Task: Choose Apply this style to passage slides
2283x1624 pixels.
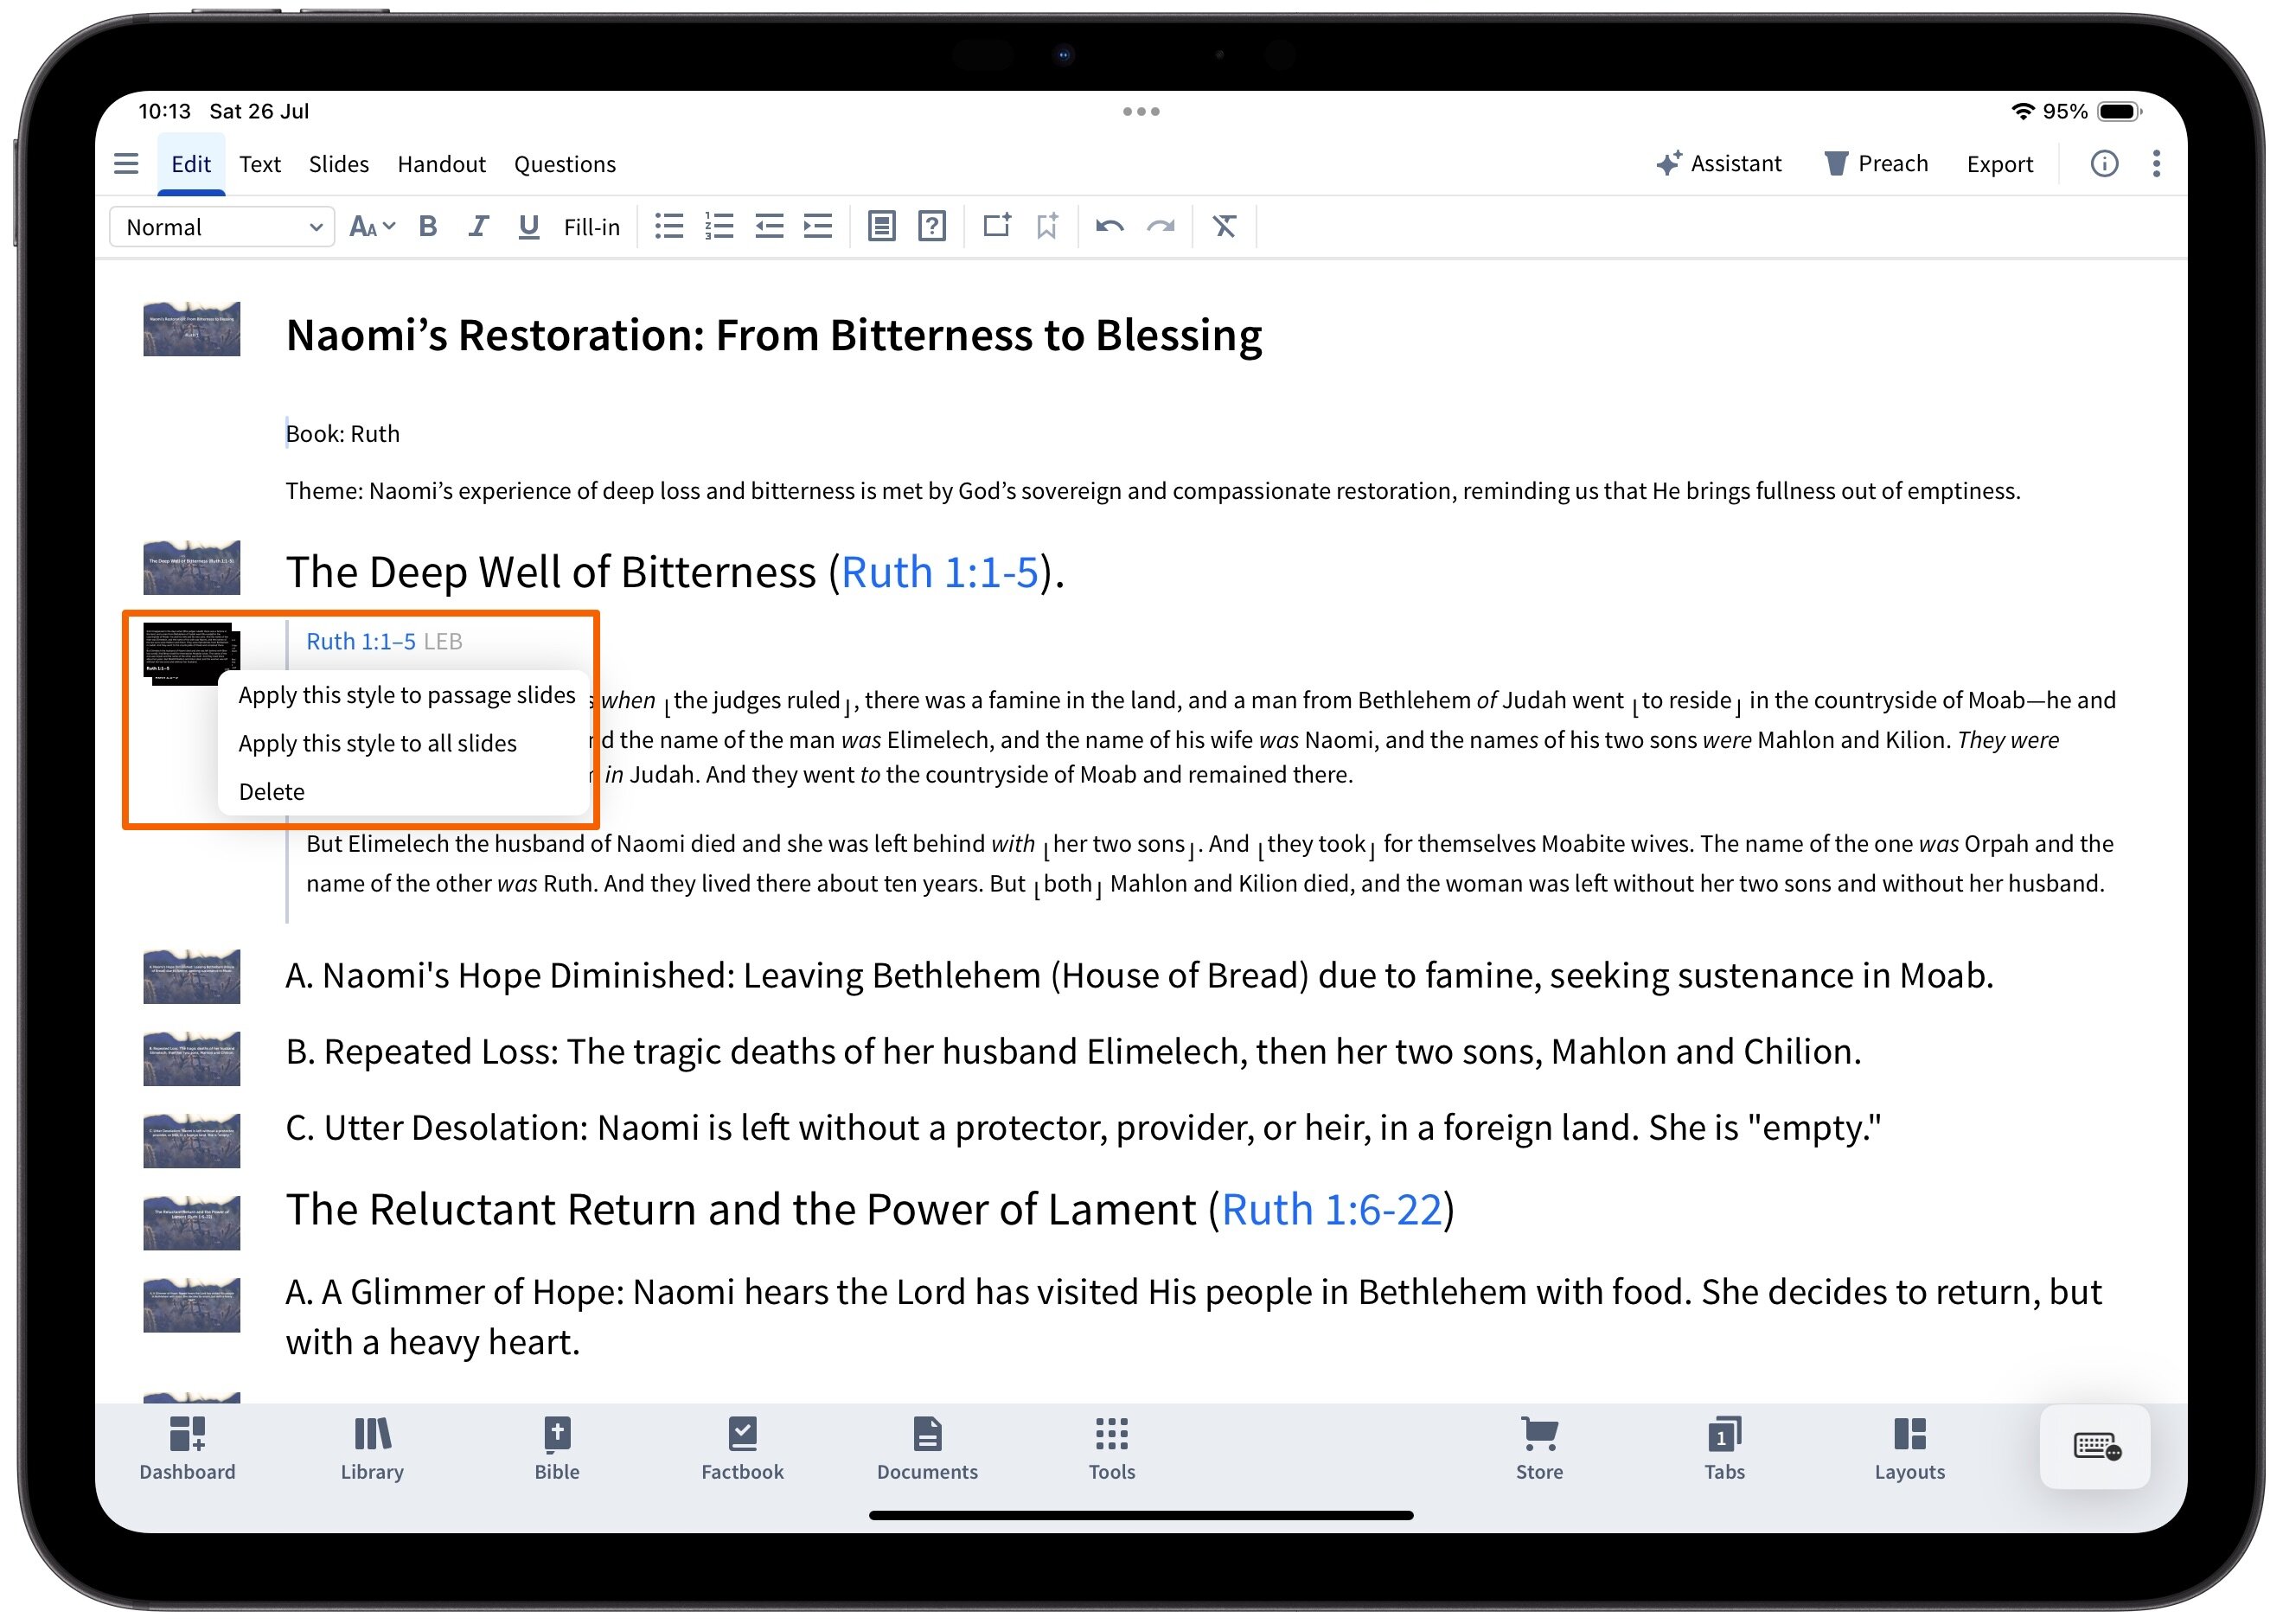Action: click(406, 695)
